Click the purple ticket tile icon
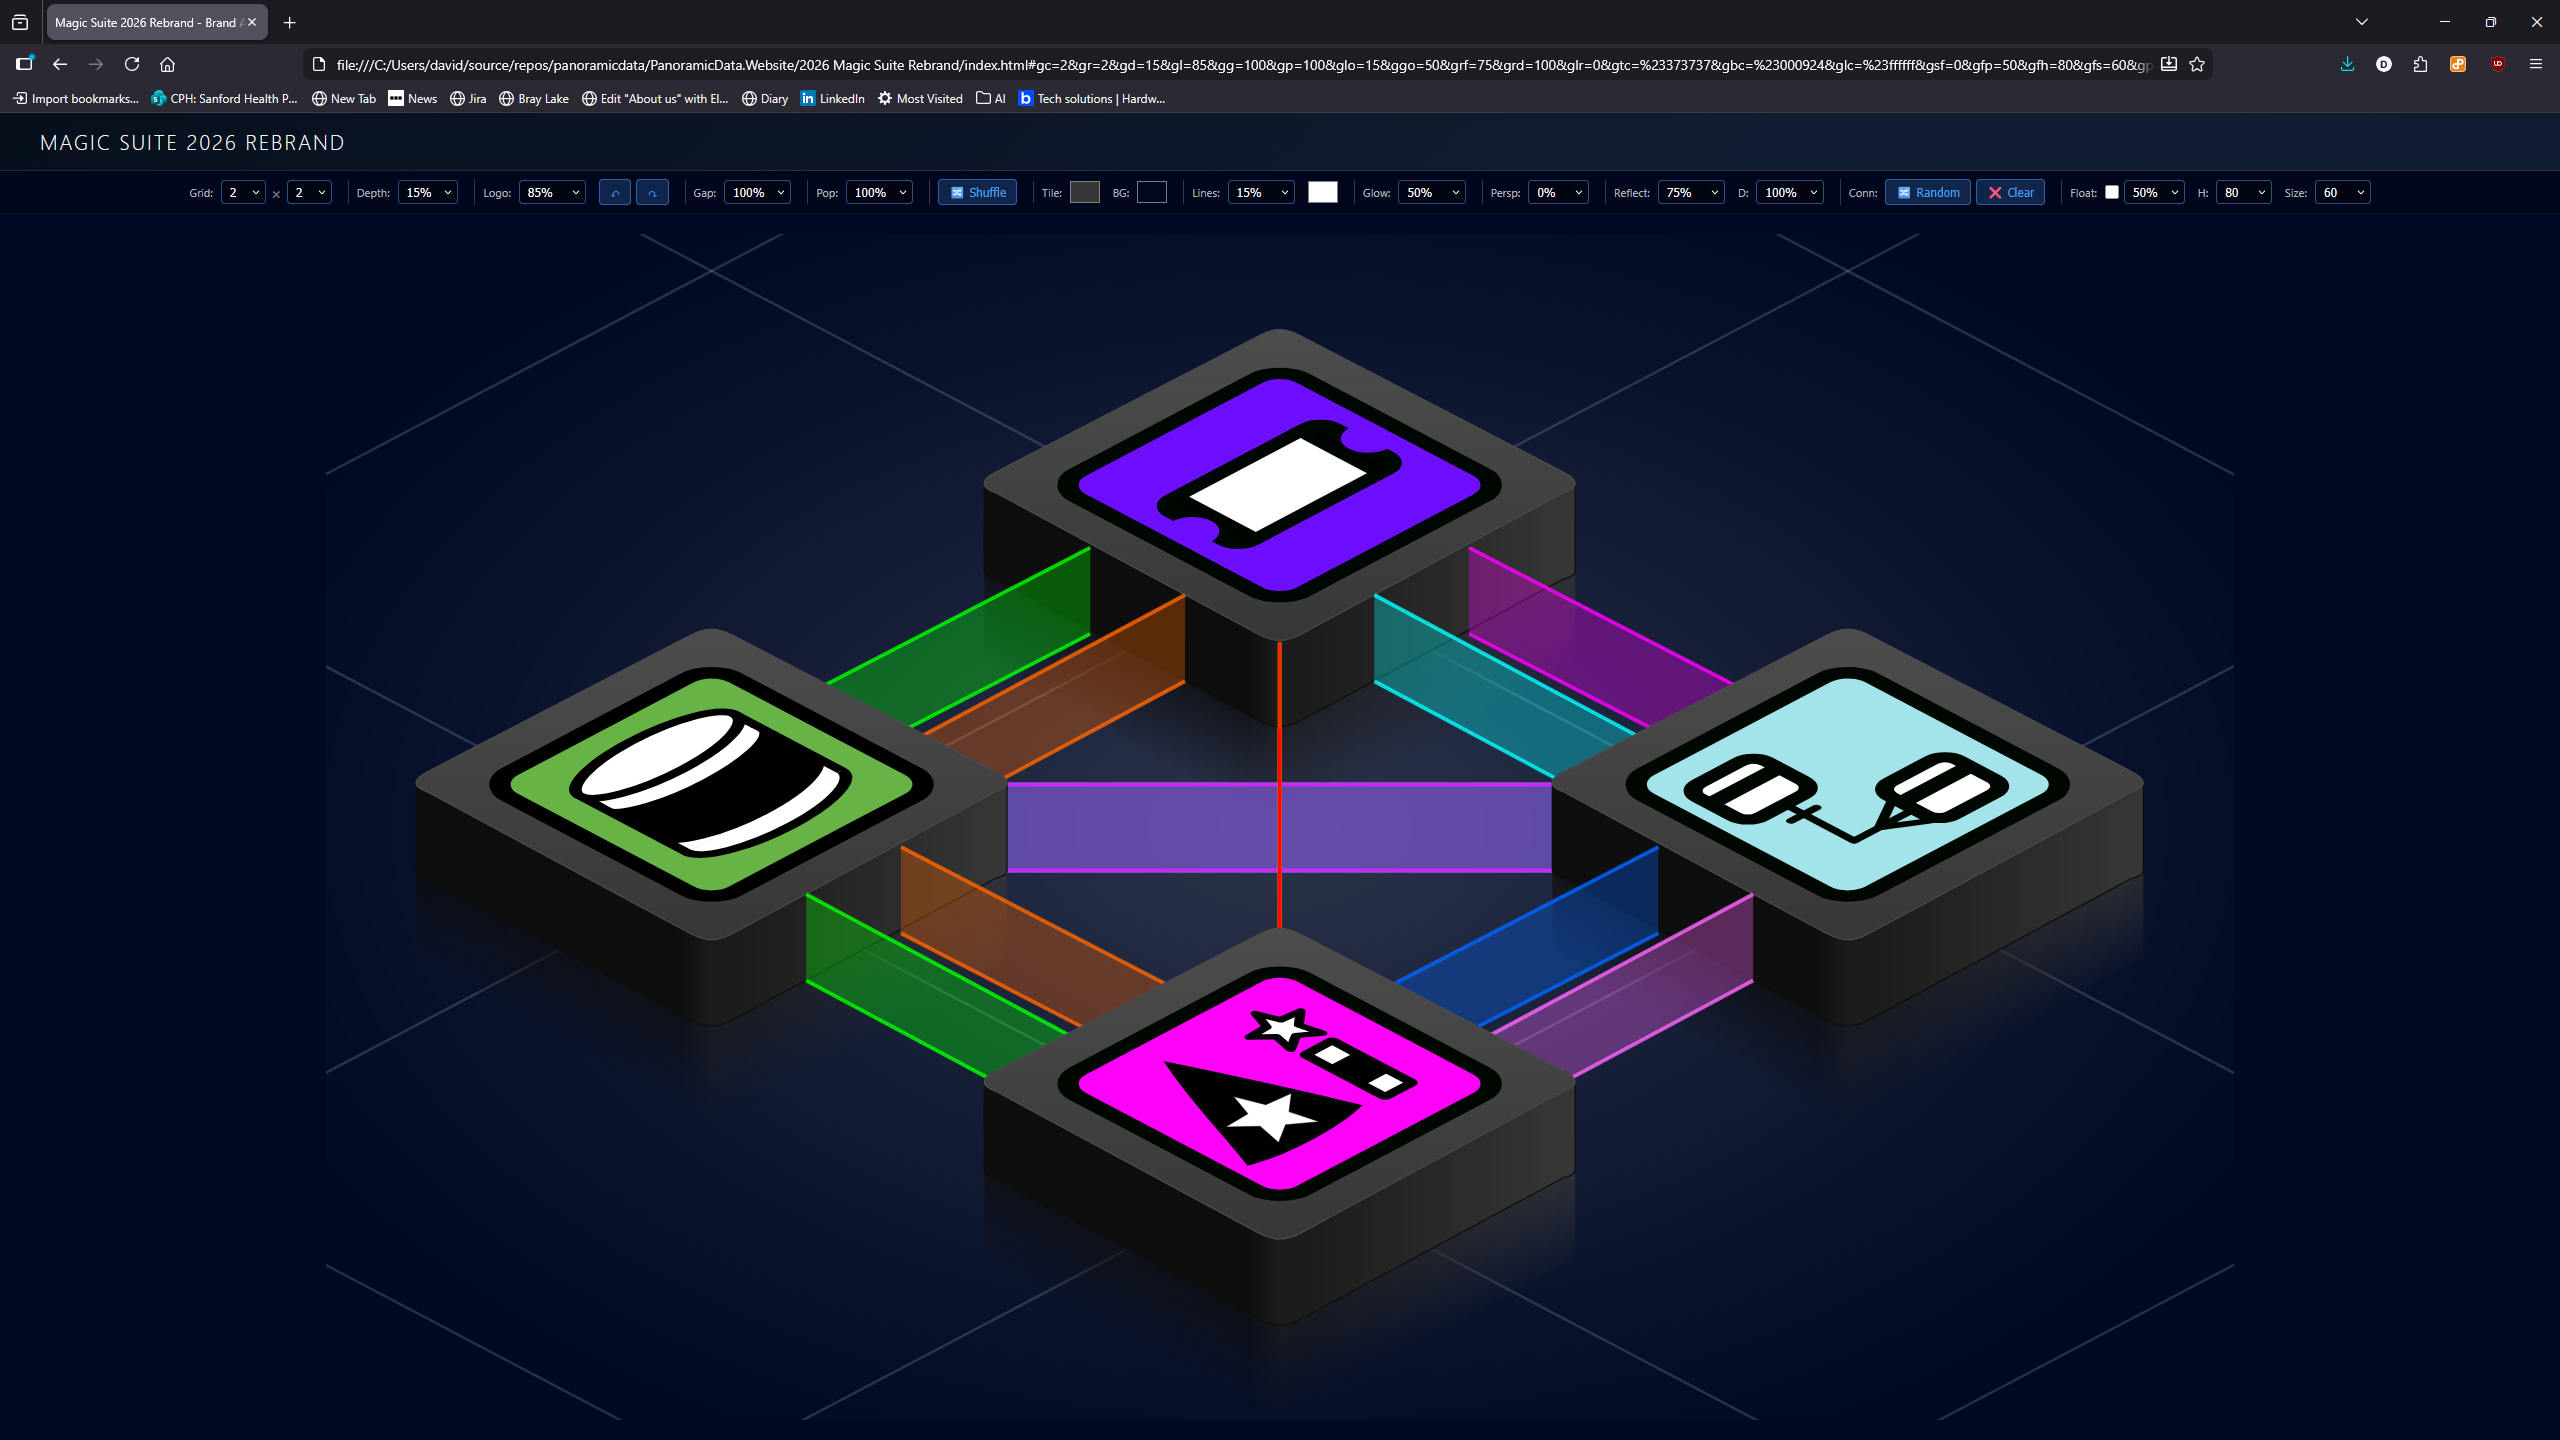 (x=1279, y=485)
